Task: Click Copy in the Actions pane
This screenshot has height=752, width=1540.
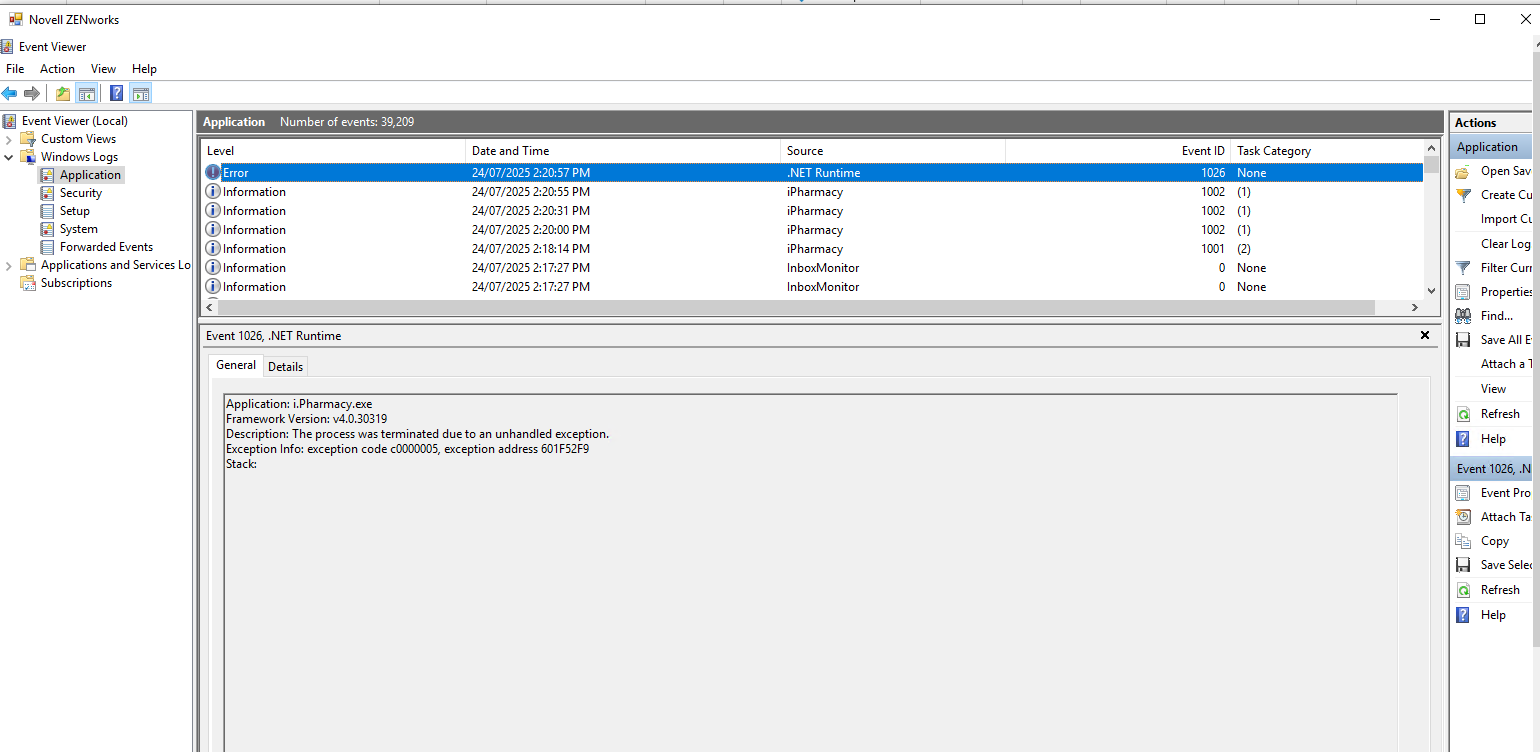Action: click(x=1494, y=541)
